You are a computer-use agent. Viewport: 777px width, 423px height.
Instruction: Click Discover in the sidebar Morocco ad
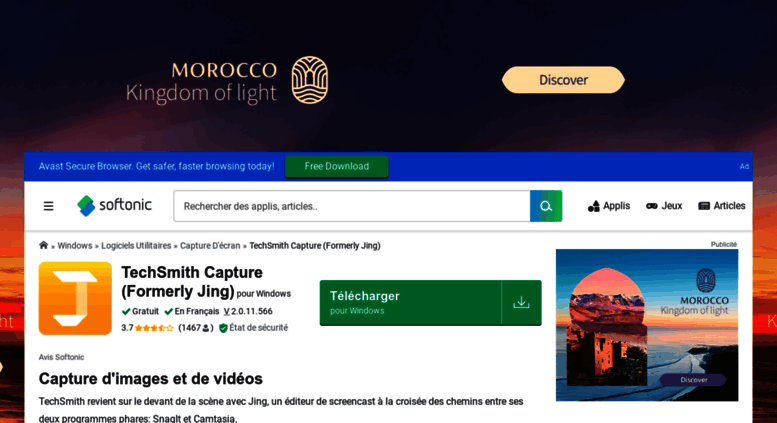pos(693,380)
